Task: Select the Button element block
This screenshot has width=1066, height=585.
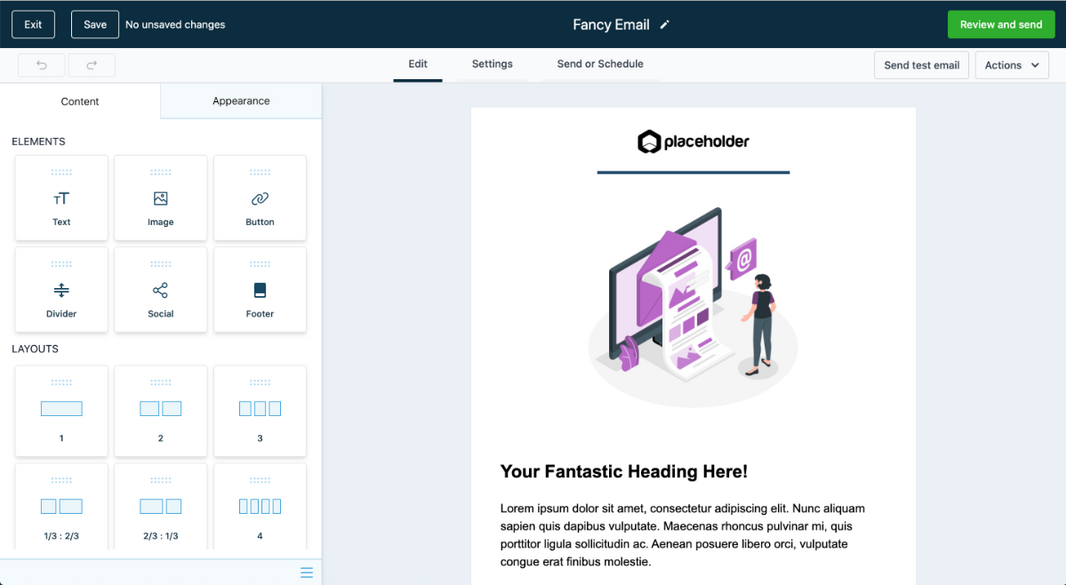Action: point(260,198)
